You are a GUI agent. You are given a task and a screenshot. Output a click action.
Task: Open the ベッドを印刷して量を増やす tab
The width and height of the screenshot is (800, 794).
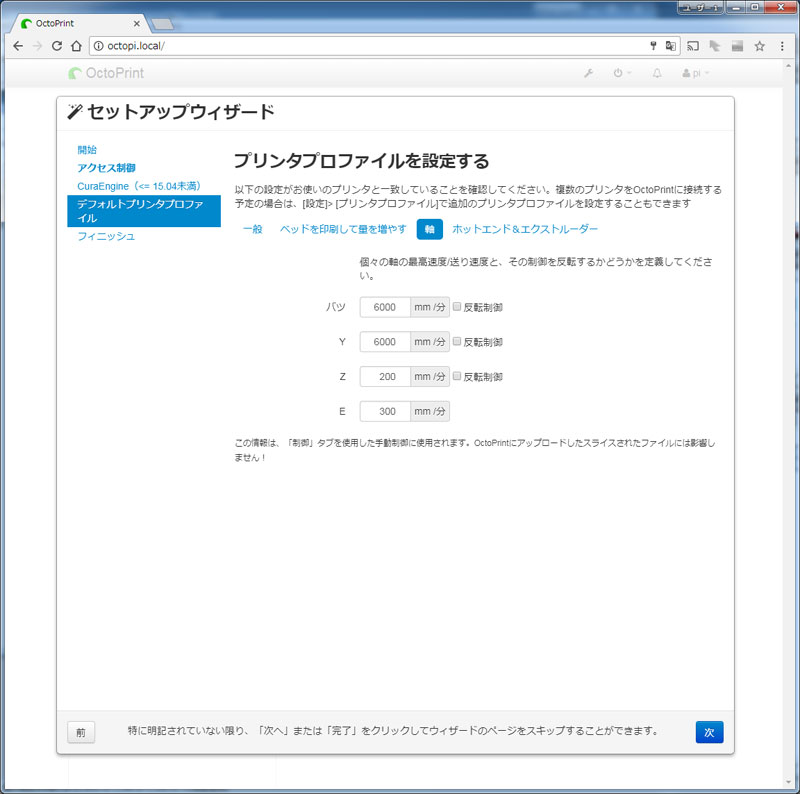point(343,229)
